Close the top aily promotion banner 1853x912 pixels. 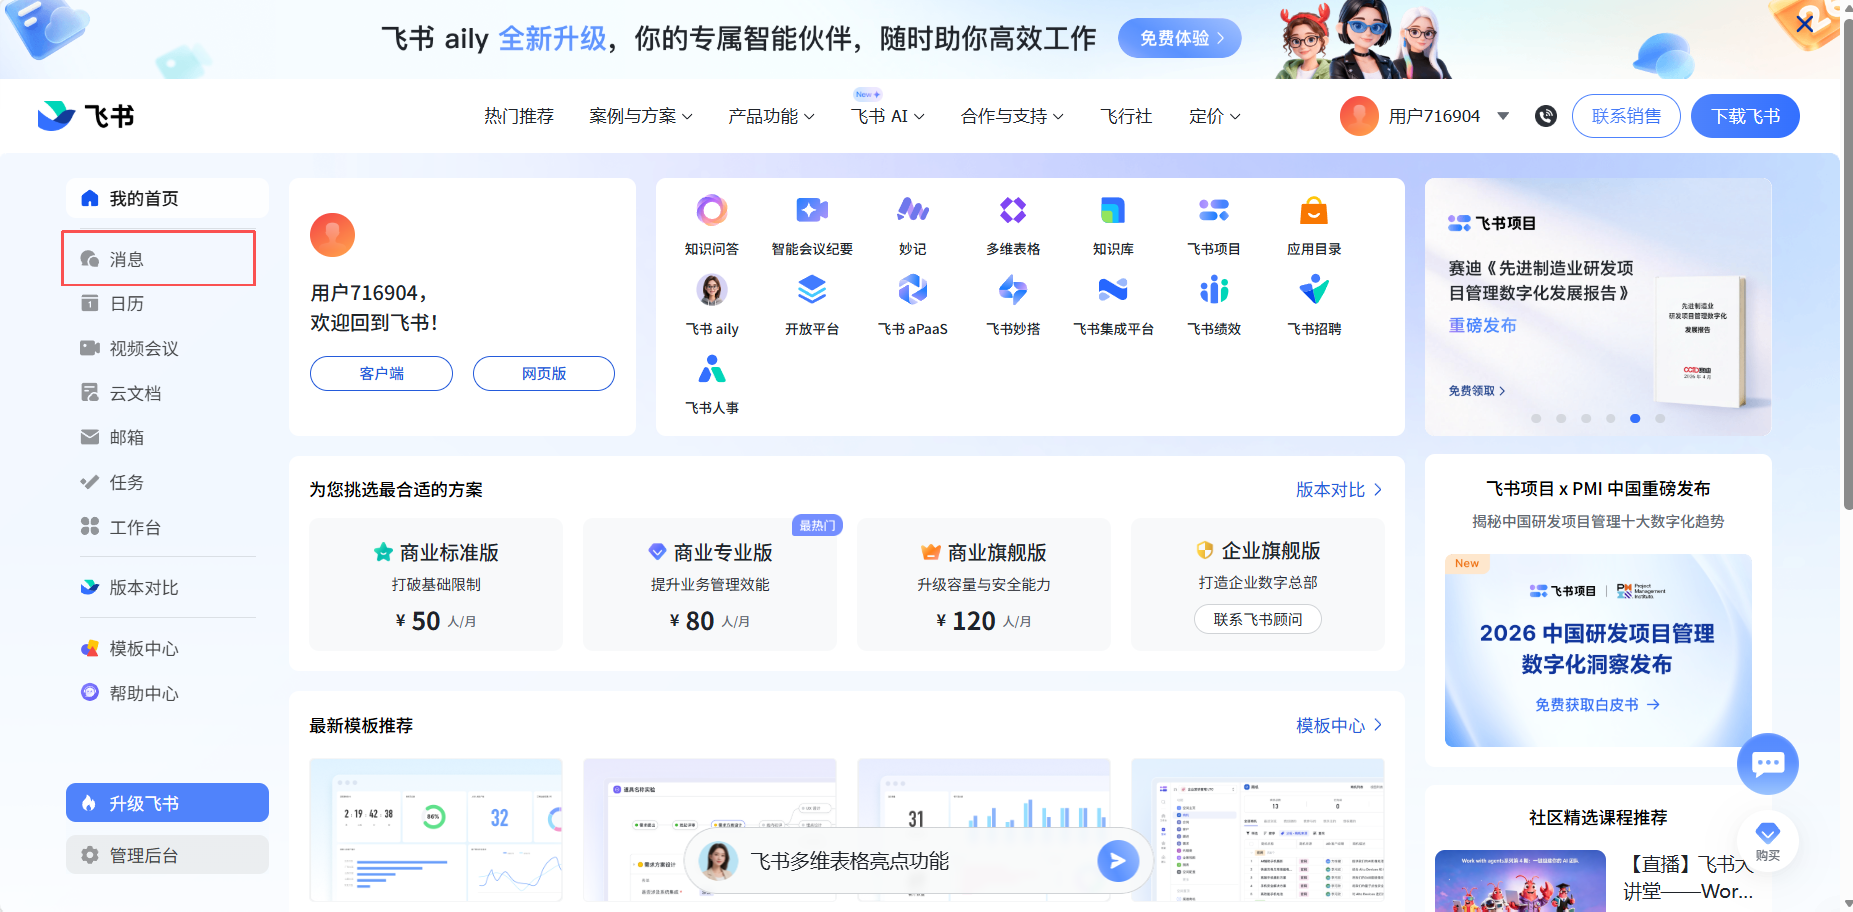[x=1805, y=23]
